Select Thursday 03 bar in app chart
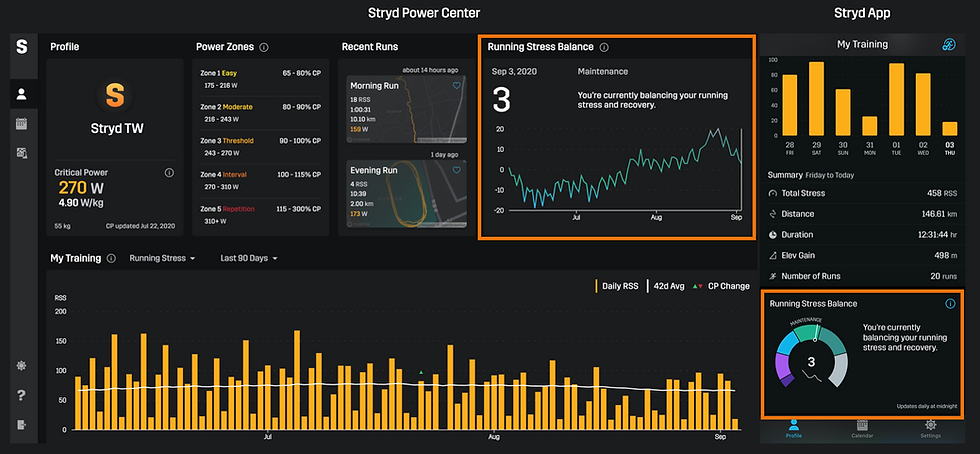980x454 pixels. (949, 129)
